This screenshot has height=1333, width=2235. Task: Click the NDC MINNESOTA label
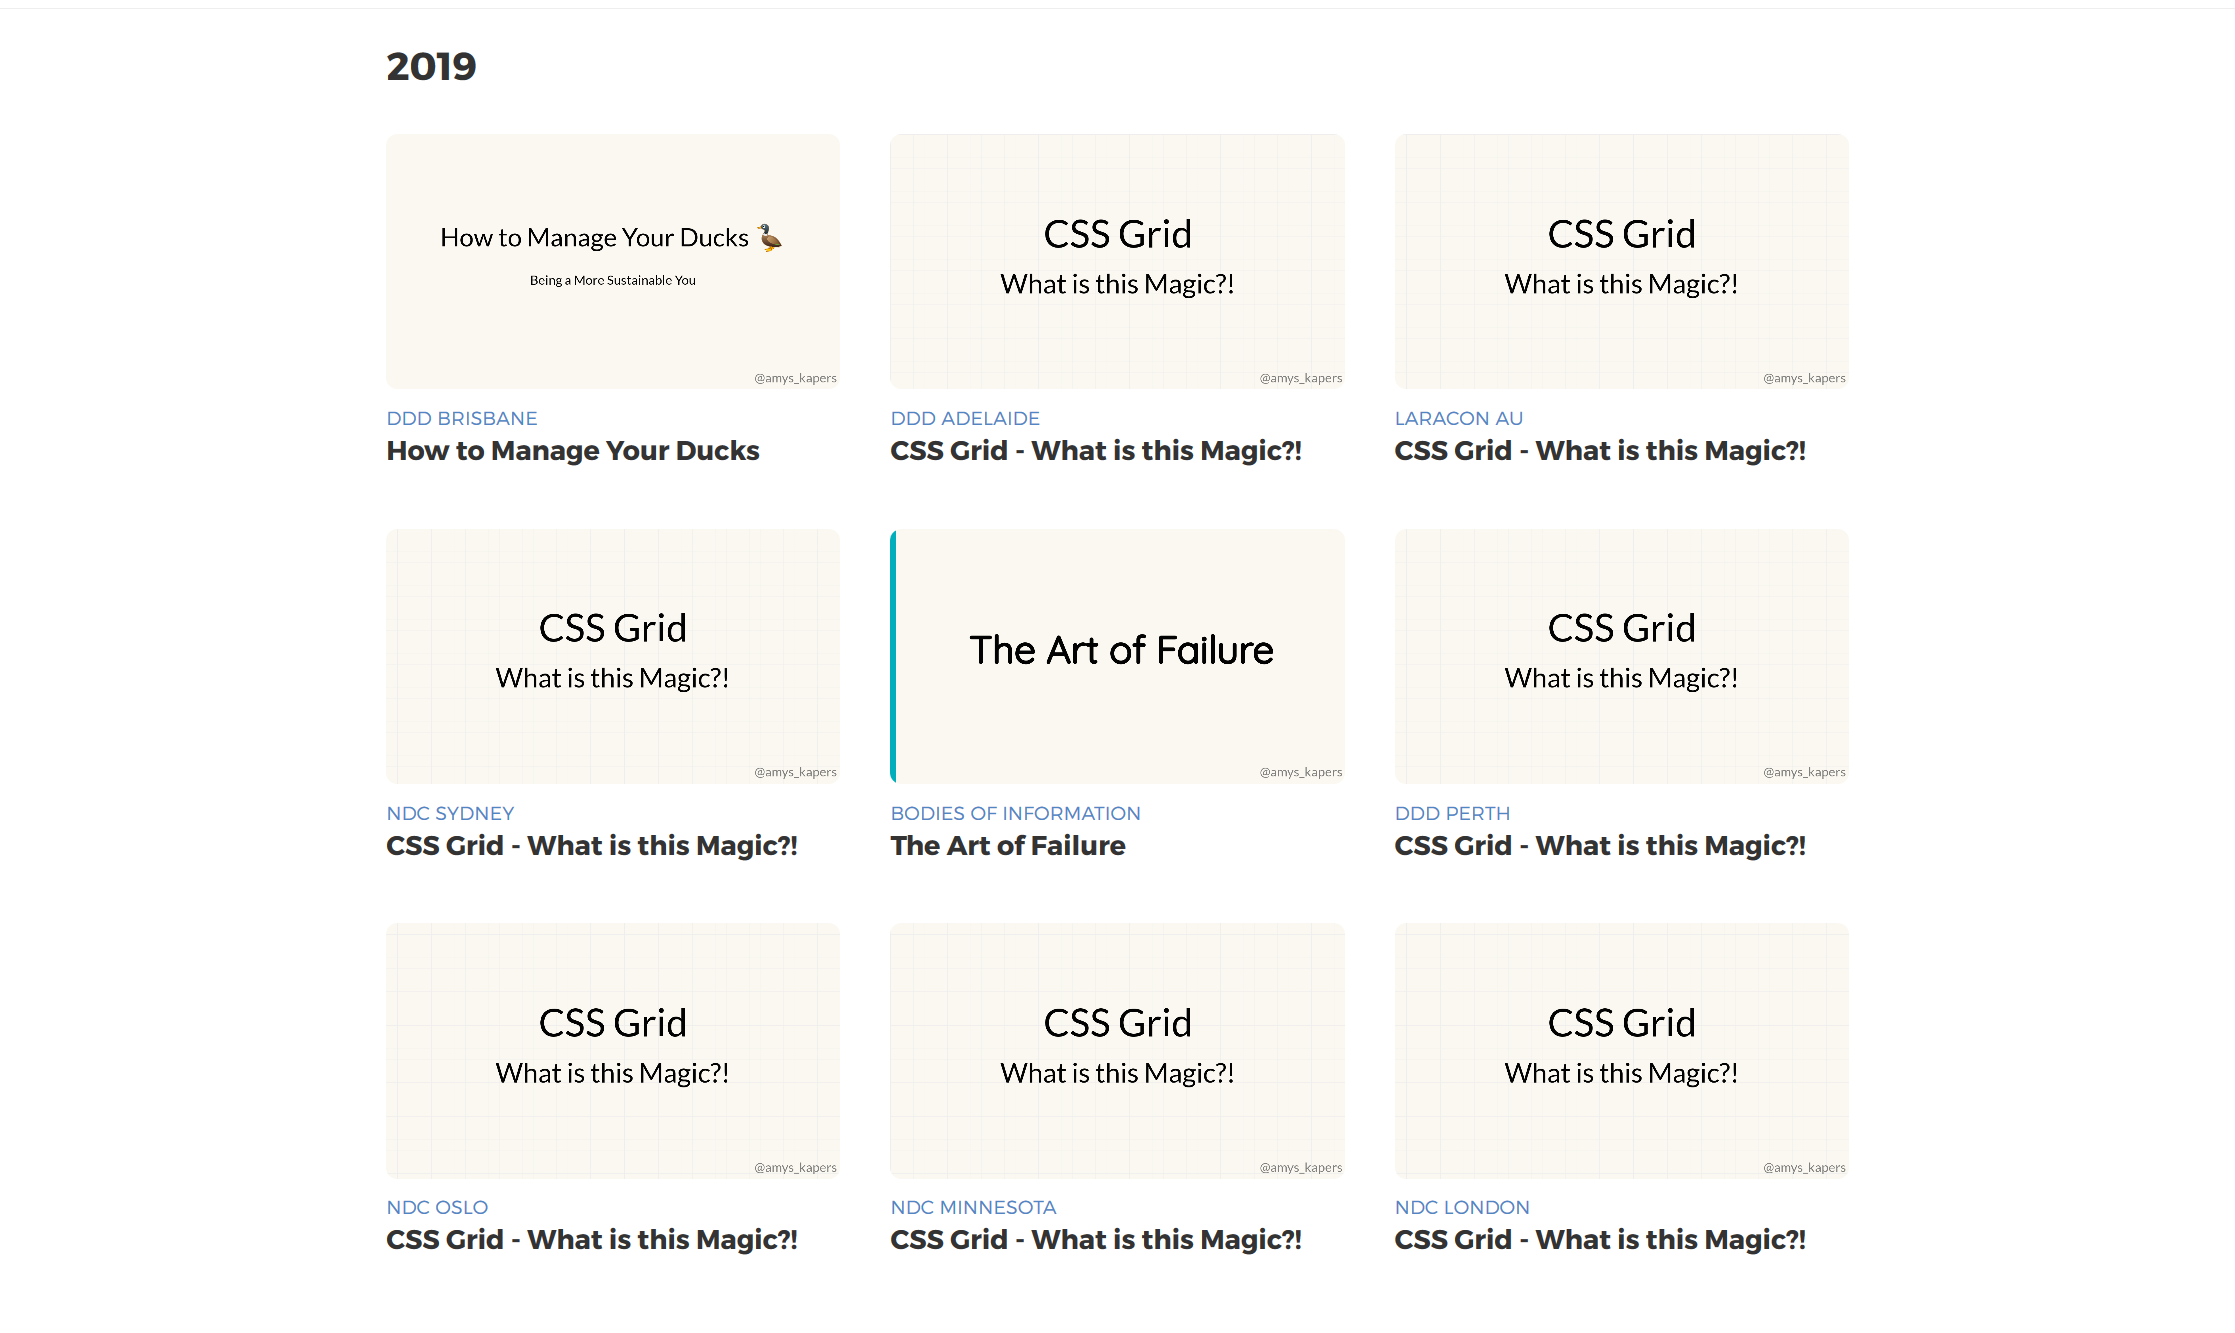tap(973, 1207)
